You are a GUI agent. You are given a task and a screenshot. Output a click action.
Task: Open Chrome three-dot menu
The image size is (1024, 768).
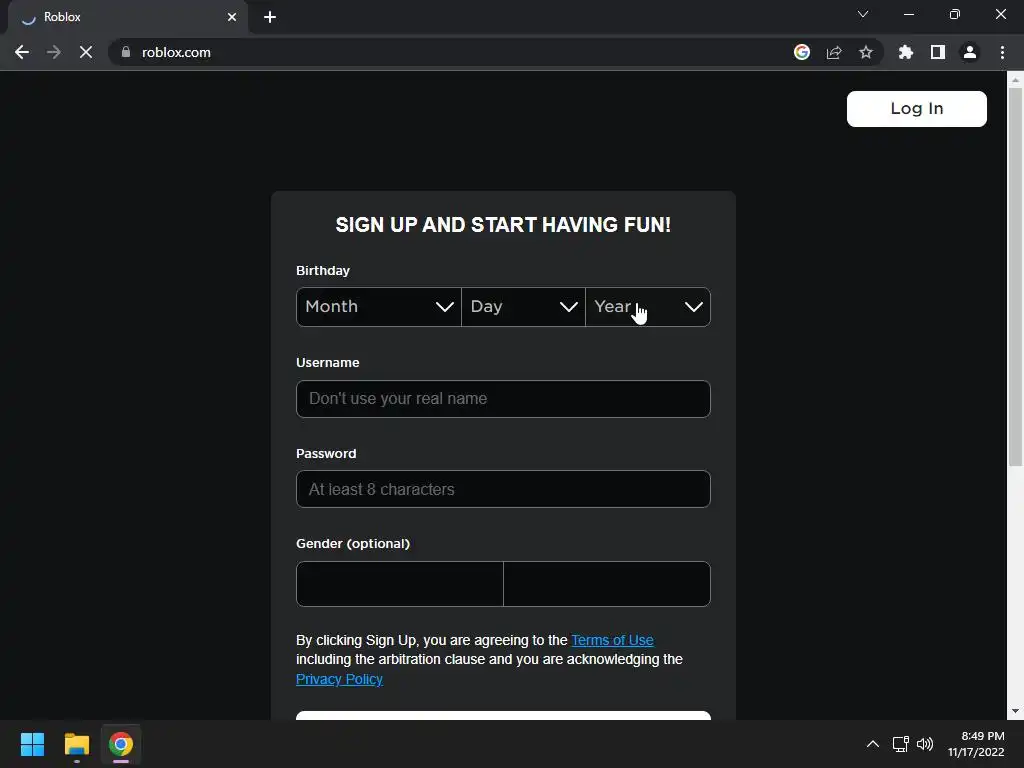[1002, 52]
